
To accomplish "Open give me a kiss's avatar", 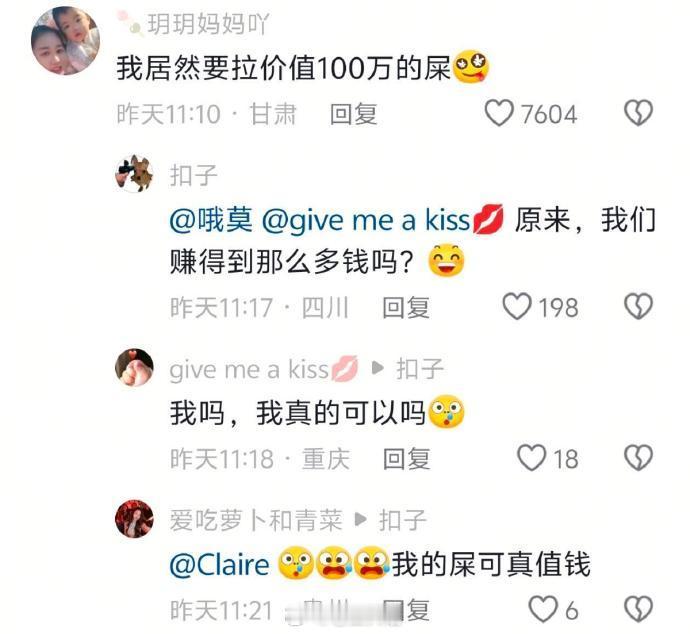I will coord(134,367).
